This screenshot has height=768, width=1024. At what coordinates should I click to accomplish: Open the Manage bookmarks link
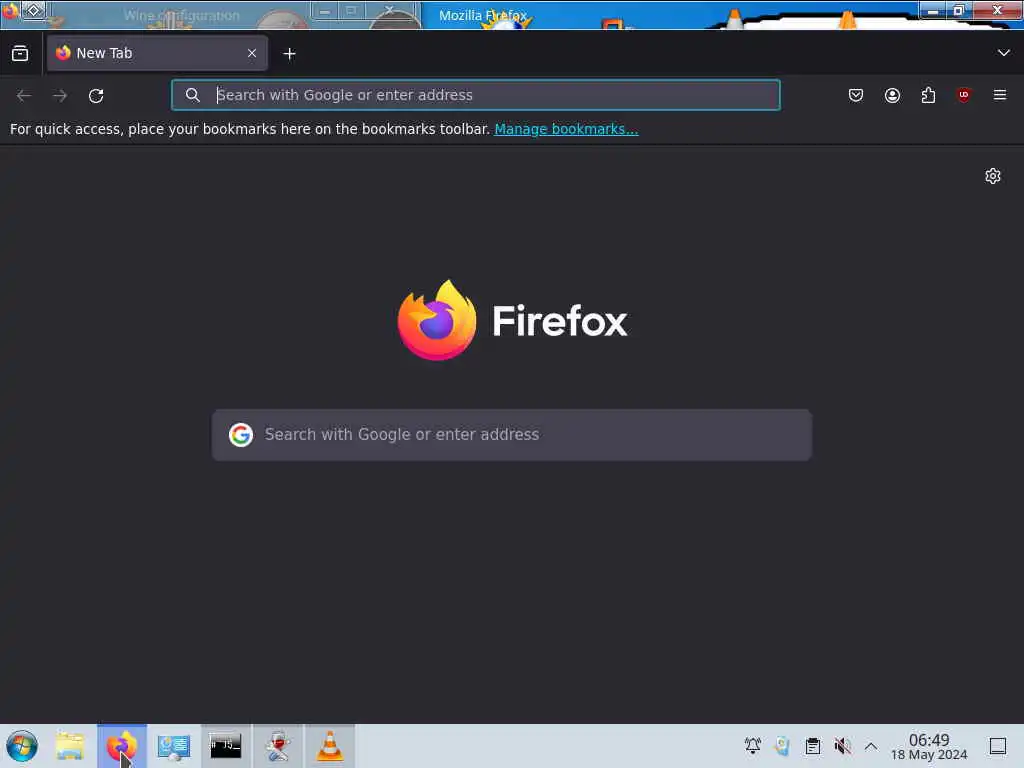[x=566, y=129]
